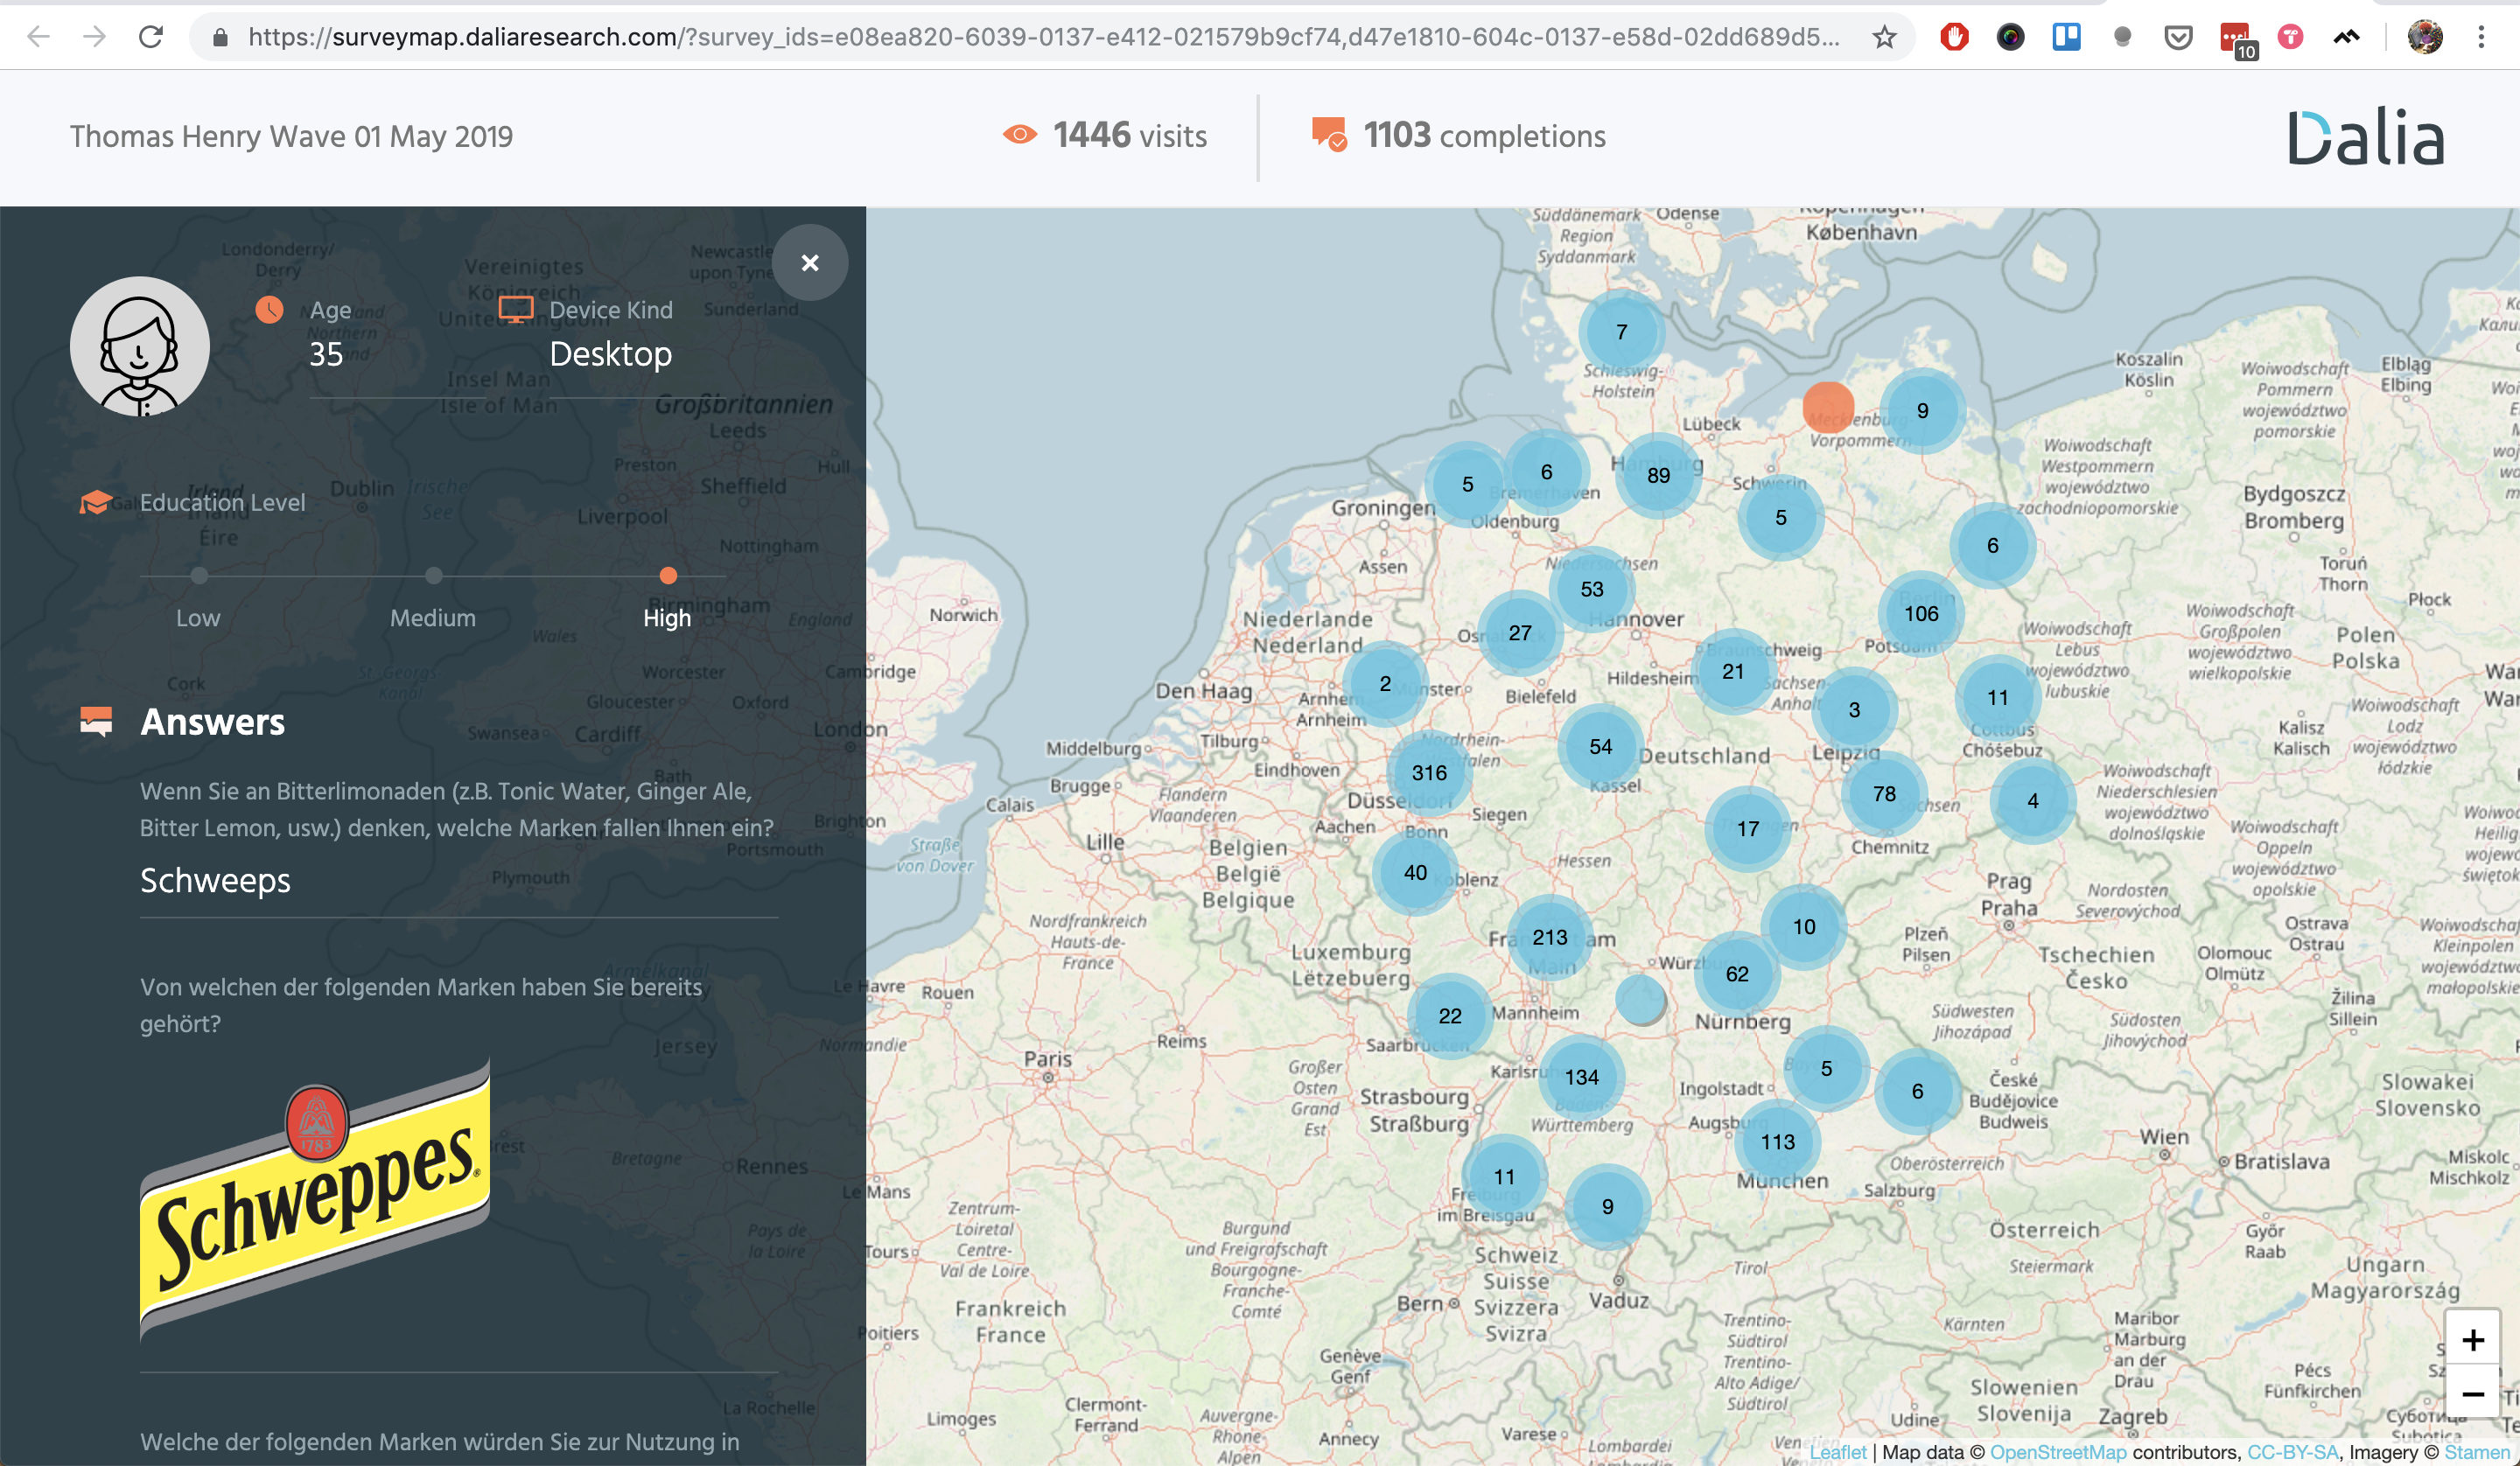The height and width of the screenshot is (1466, 2520).
Task: Open the 53 cluster near Hannover
Action: pyautogui.click(x=1592, y=589)
